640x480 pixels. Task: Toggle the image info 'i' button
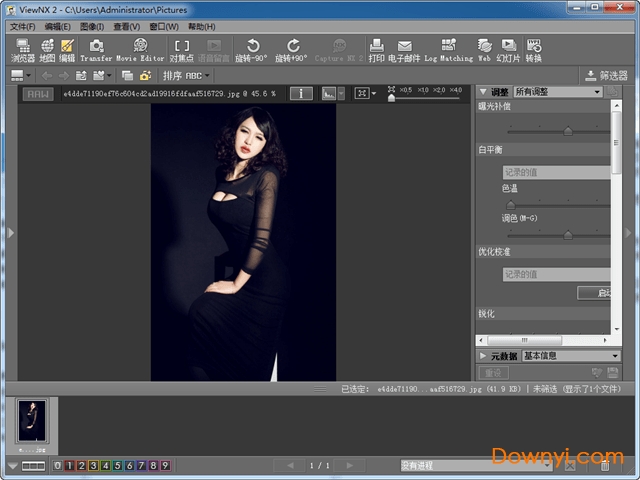coord(301,93)
